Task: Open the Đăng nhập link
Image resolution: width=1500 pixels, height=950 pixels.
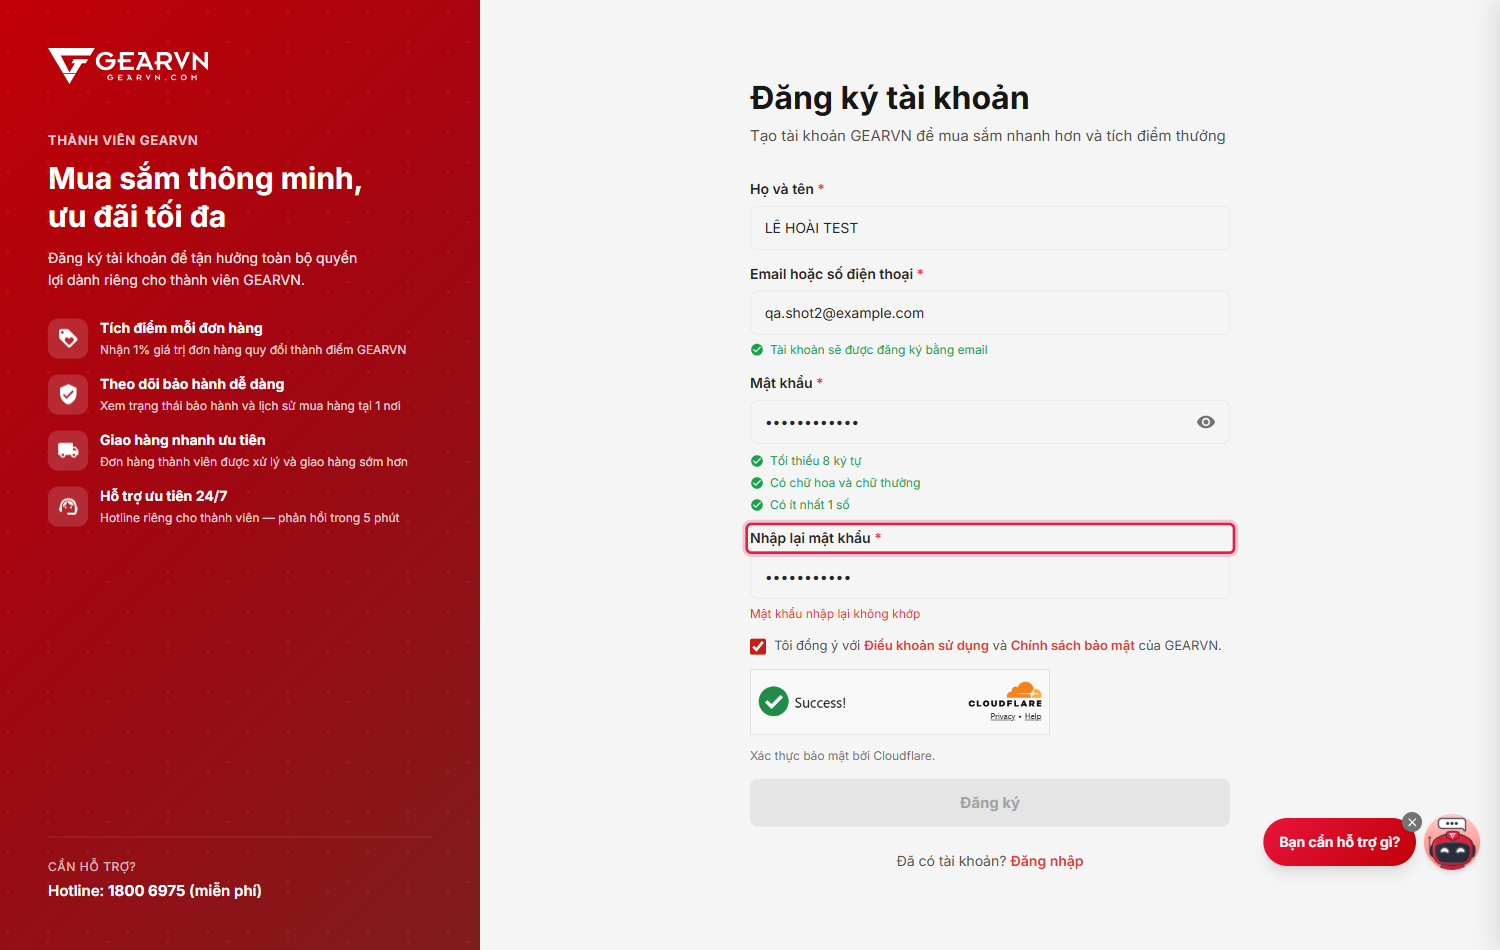Action: 1047,861
